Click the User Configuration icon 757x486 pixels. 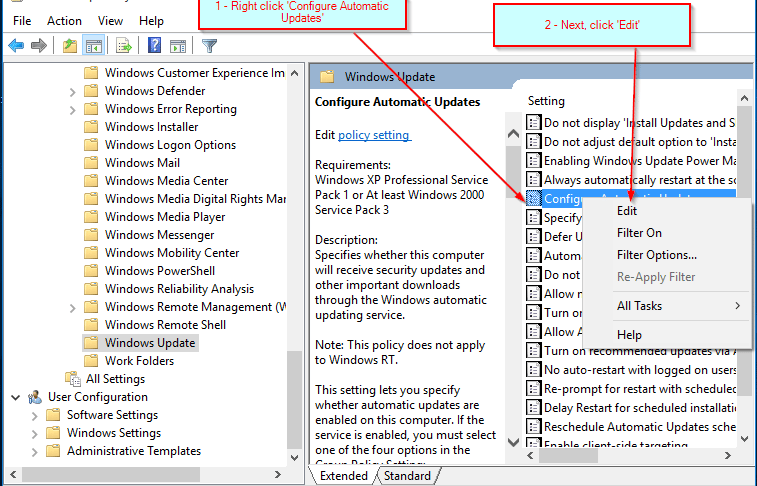point(35,397)
